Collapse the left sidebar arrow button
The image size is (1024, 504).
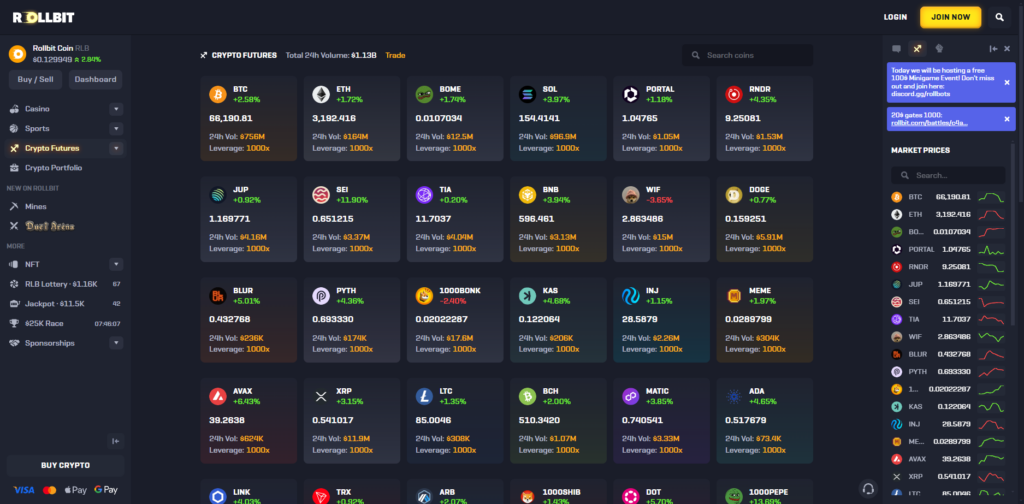[115, 441]
